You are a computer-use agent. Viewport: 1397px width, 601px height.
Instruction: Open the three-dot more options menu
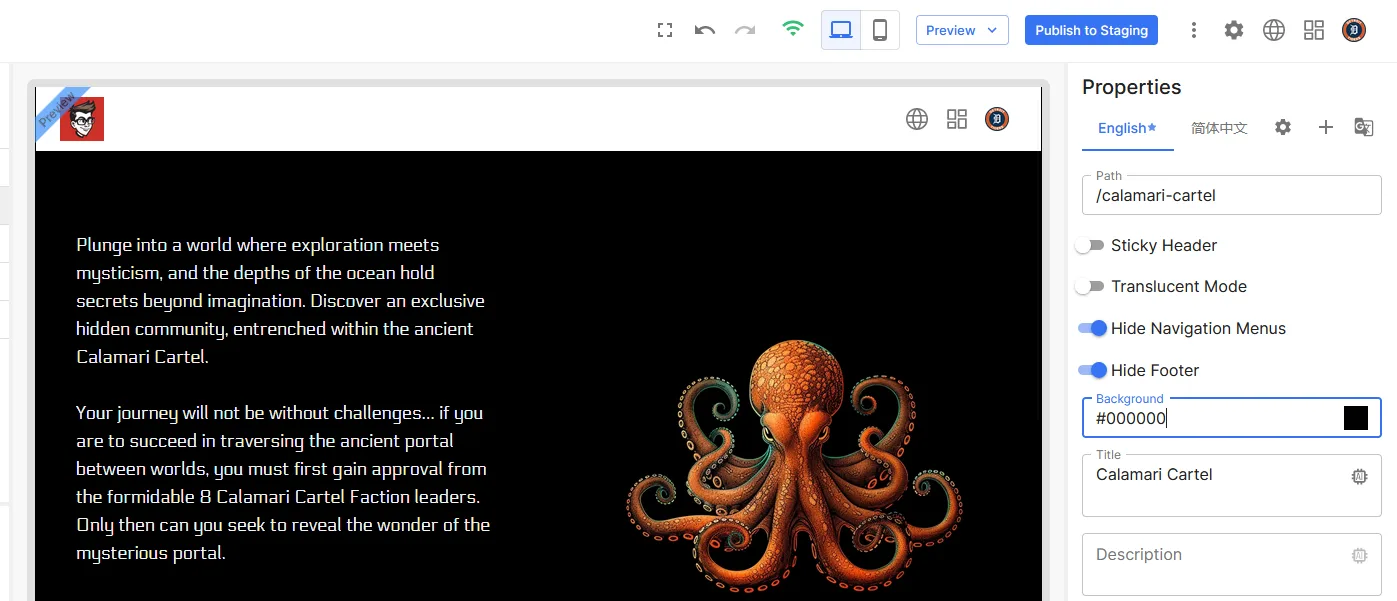pyautogui.click(x=1193, y=30)
